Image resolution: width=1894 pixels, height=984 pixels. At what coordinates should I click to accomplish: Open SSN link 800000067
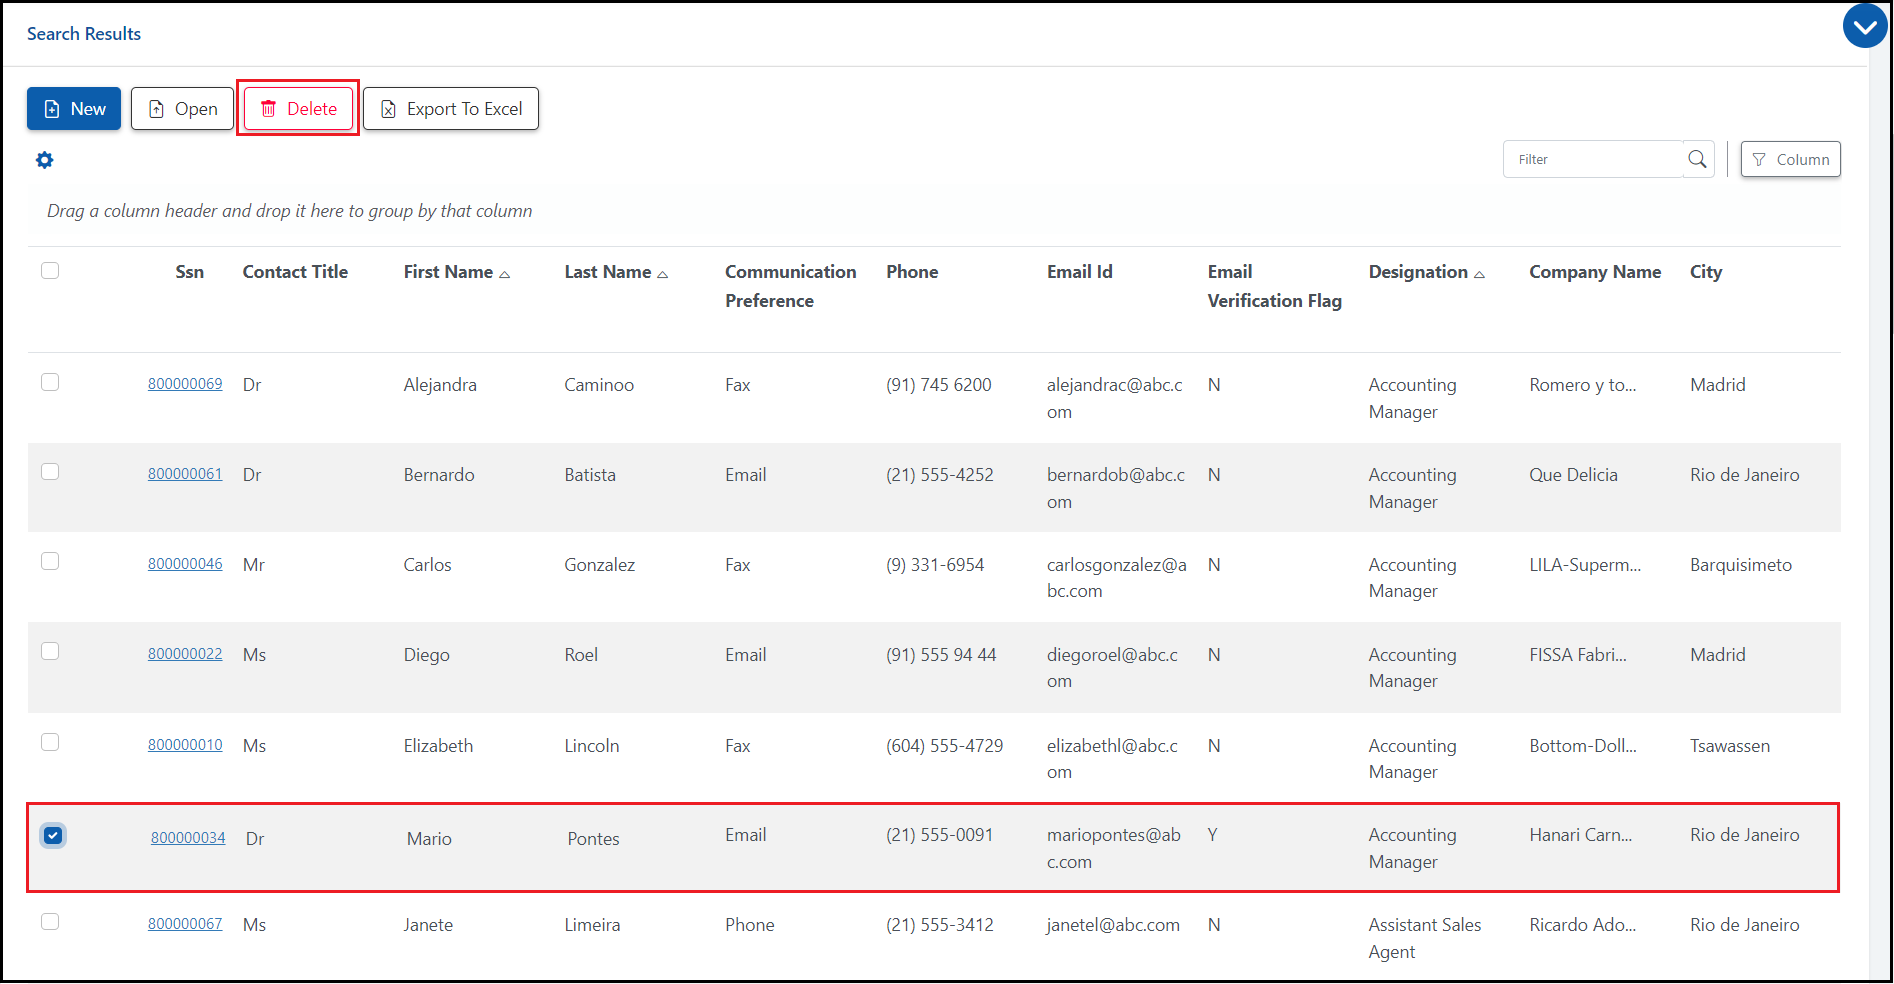pyautogui.click(x=185, y=924)
